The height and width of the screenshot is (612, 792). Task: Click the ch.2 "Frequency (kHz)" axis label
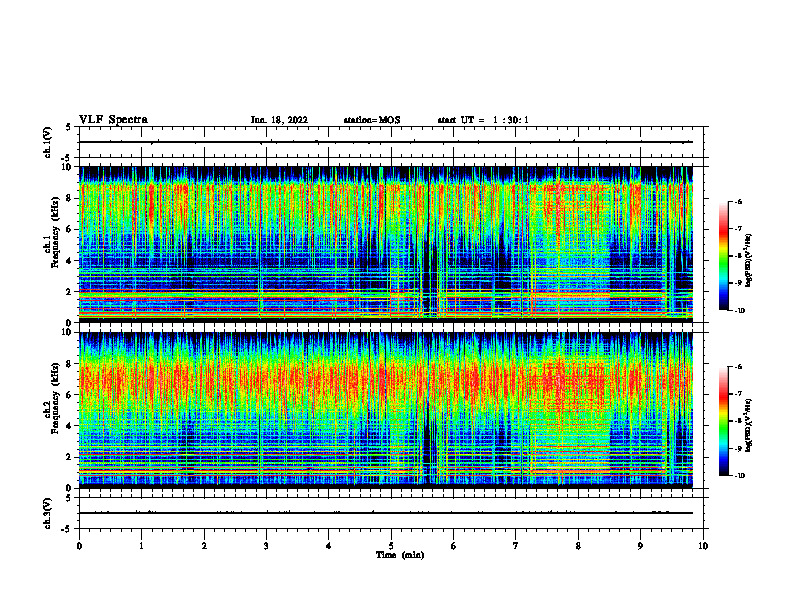tap(55, 398)
